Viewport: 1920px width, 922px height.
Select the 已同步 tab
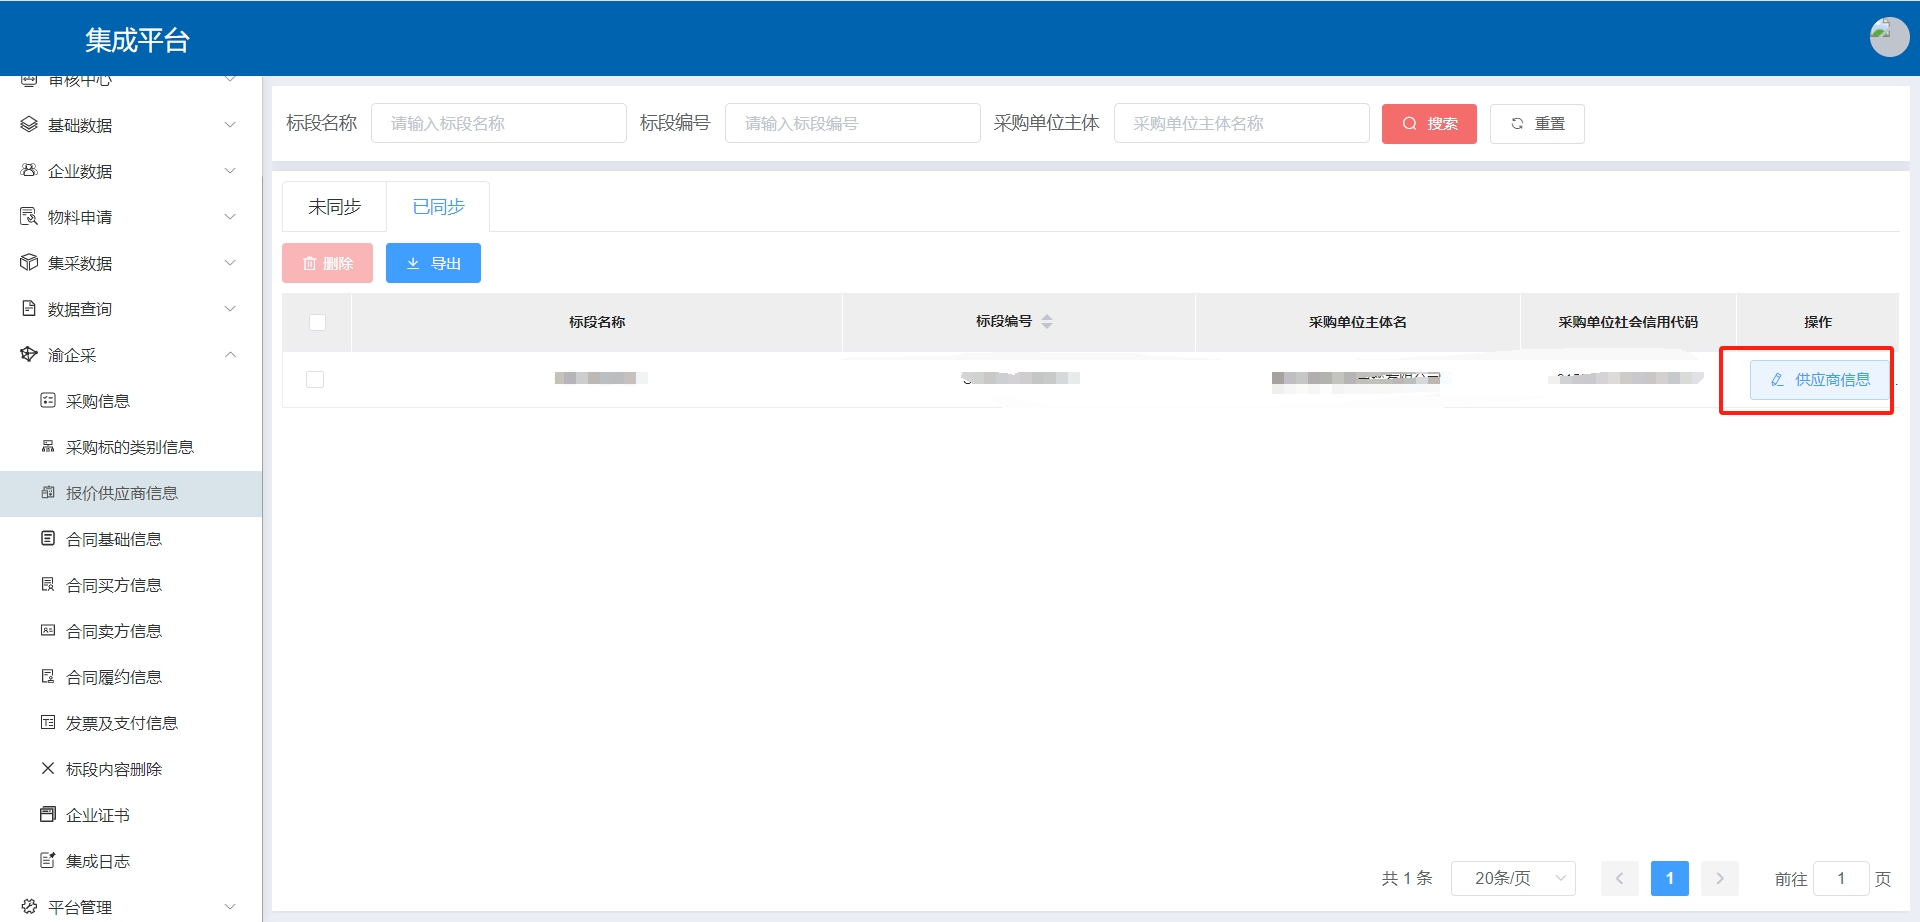click(438, 207)
